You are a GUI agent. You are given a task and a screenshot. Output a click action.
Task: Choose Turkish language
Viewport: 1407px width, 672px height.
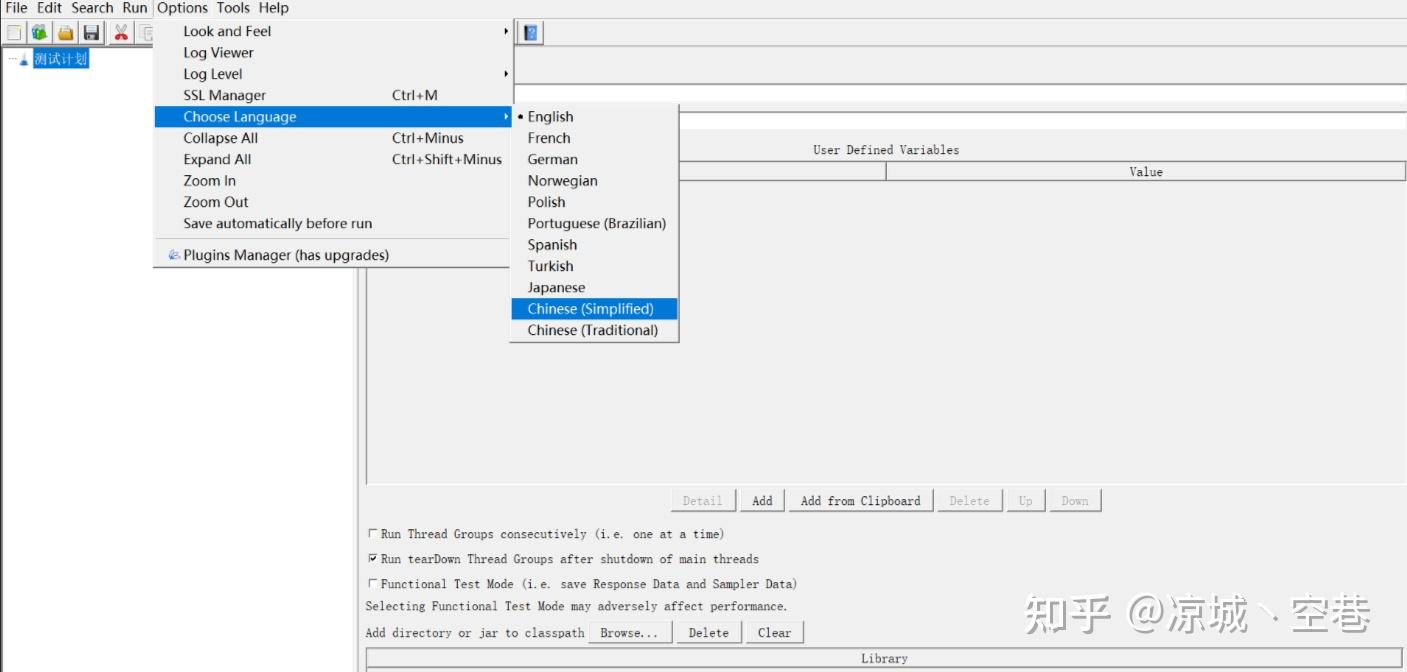point(594,266)
